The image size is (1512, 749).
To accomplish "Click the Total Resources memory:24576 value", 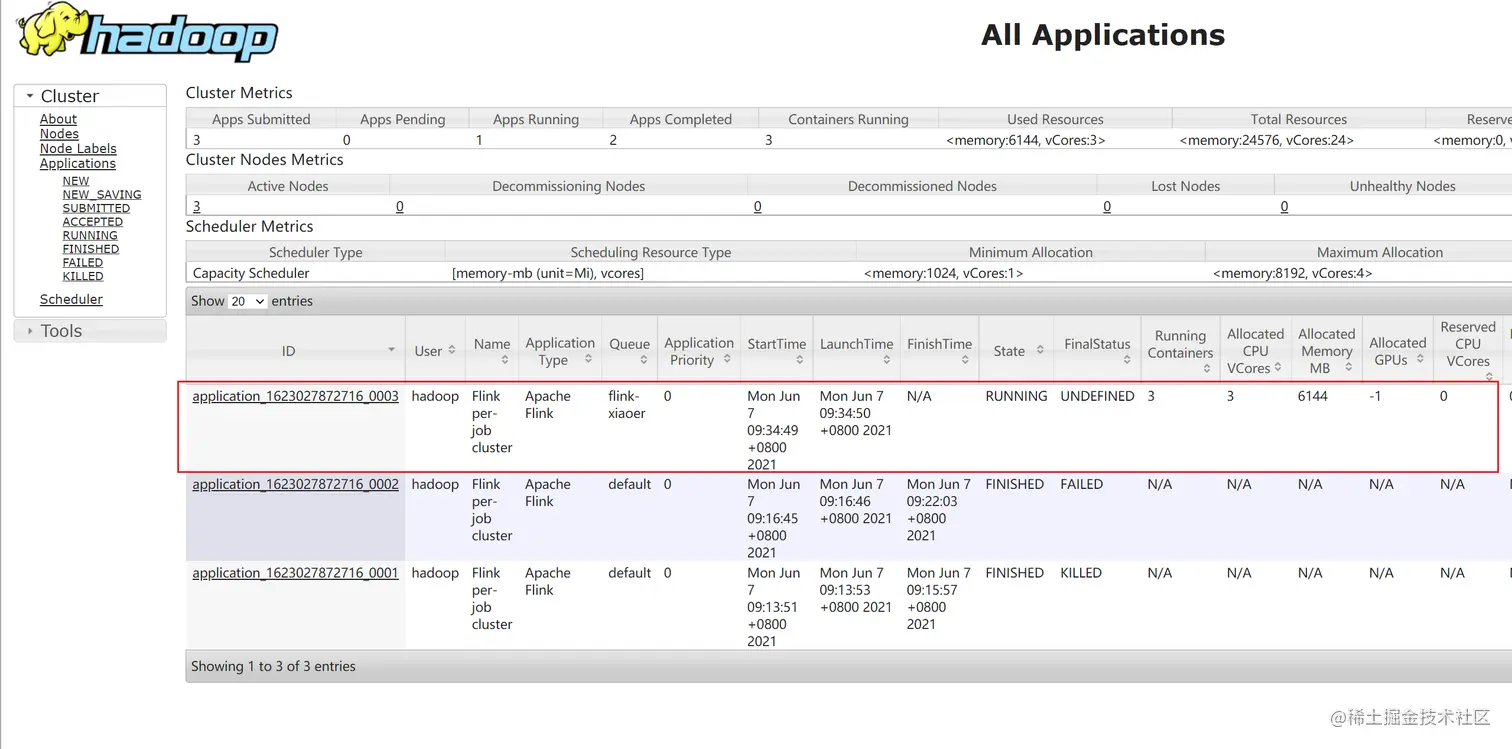I will (x=1267, y=140).
